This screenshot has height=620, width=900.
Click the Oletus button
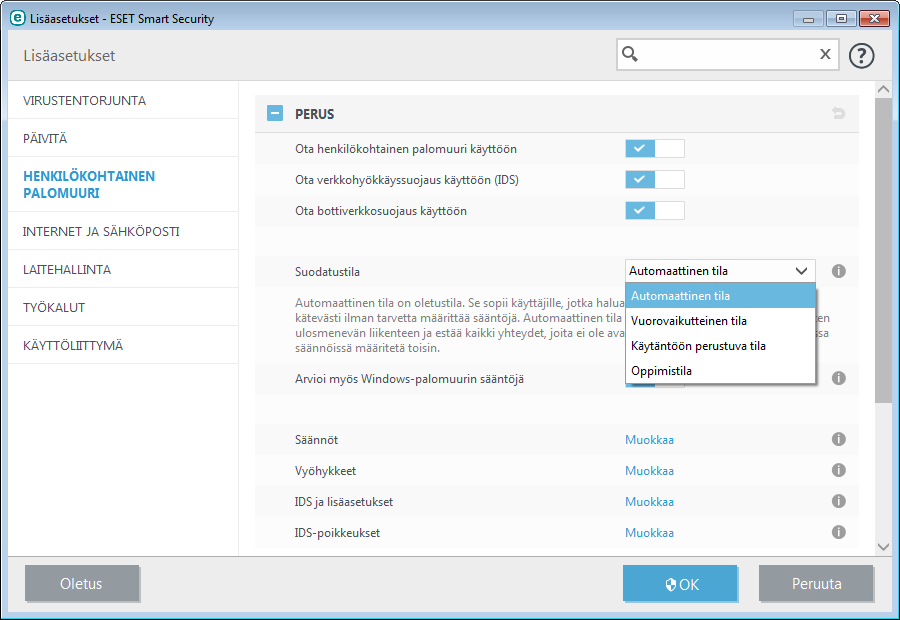pos(82,583)
